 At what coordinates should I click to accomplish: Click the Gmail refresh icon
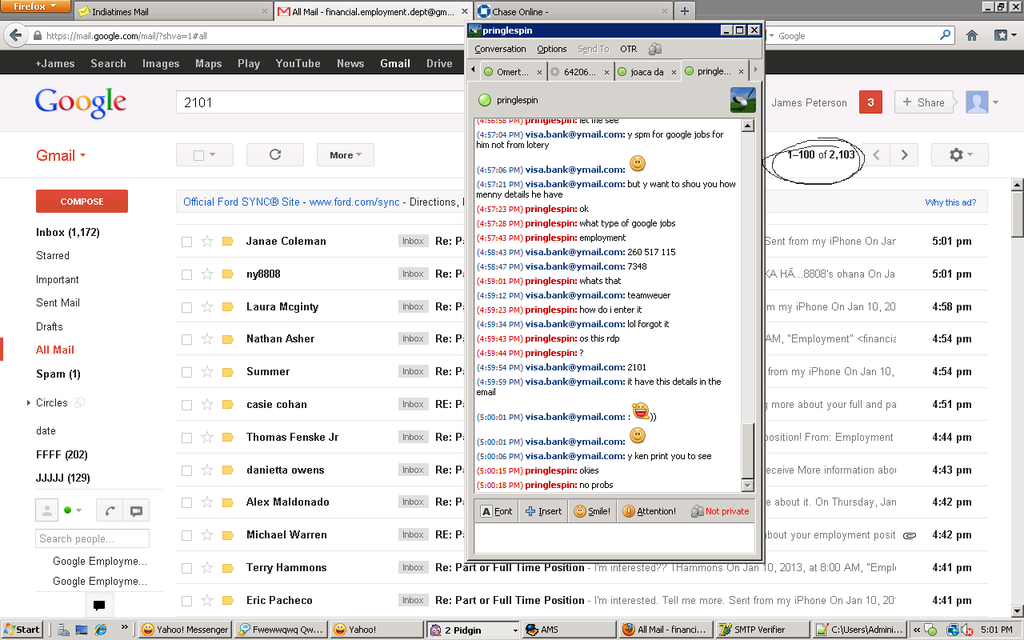point(275,155)
